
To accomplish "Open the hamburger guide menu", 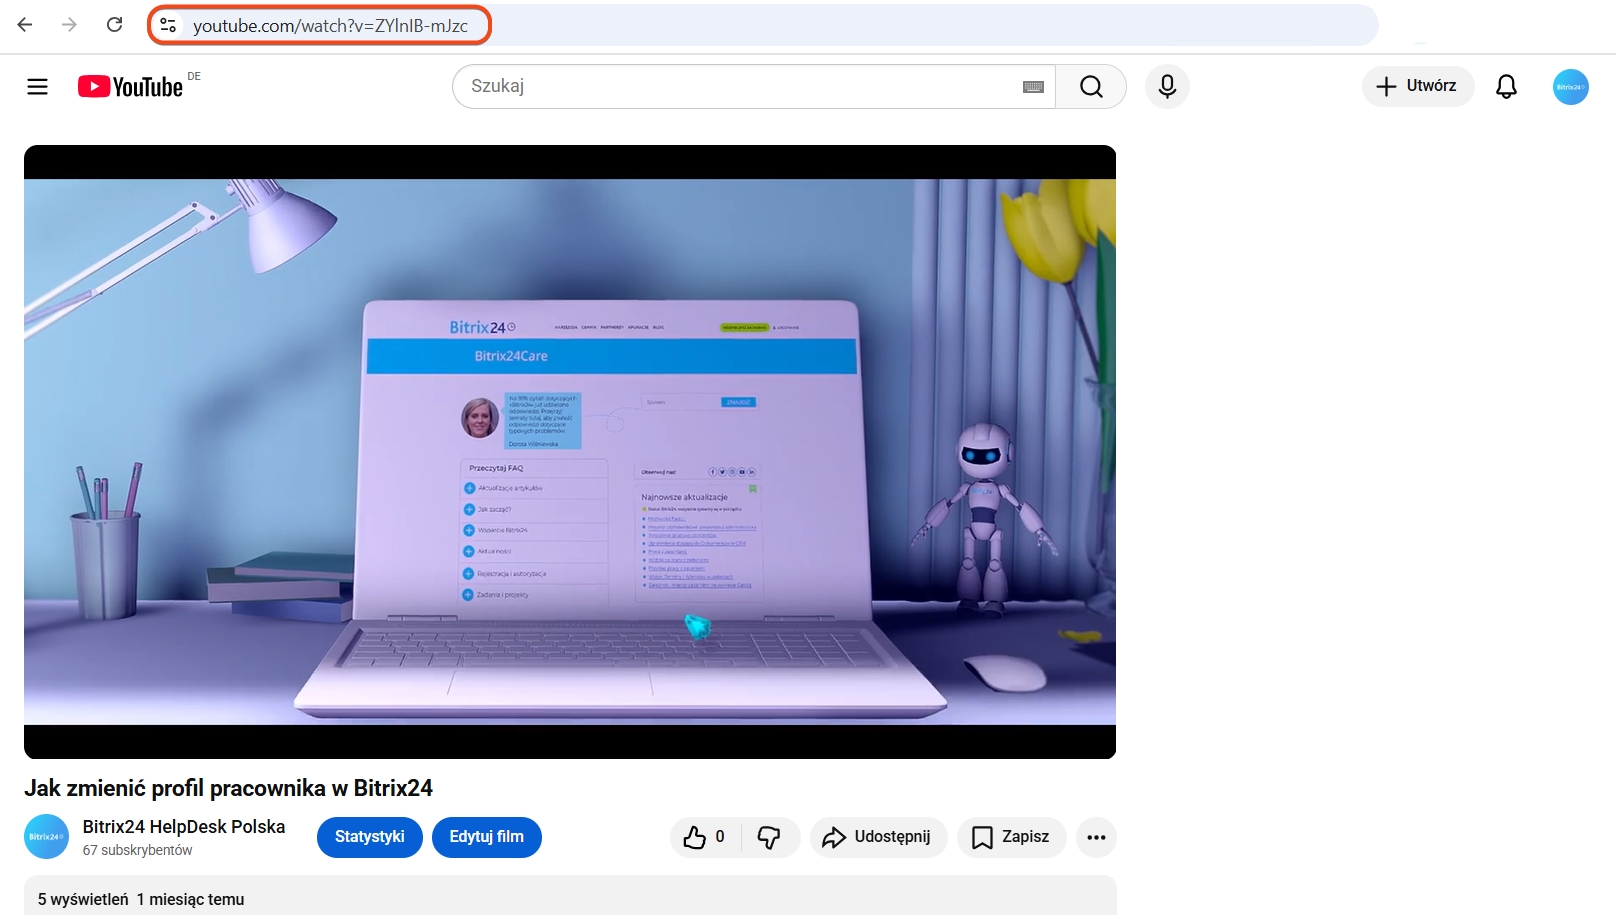I will [37, 87].
